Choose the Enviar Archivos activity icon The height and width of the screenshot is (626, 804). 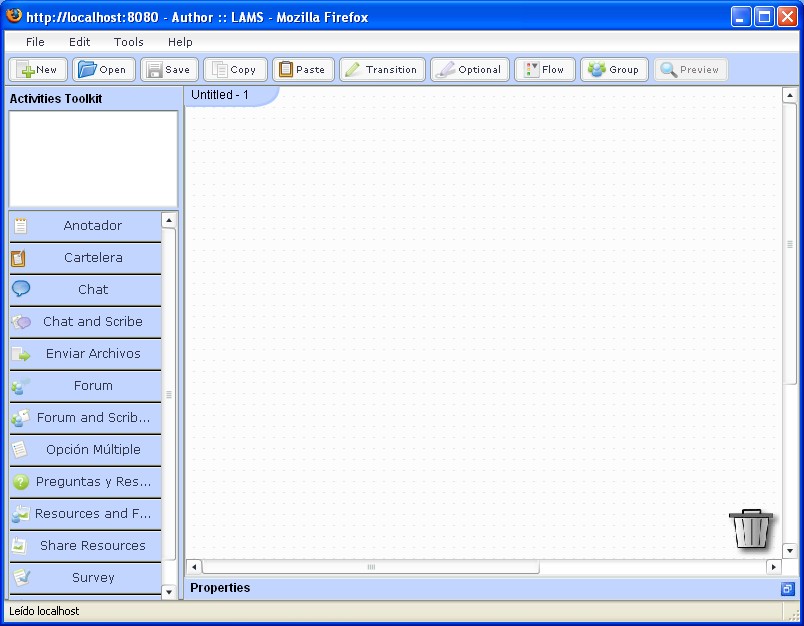coord(20,354)
